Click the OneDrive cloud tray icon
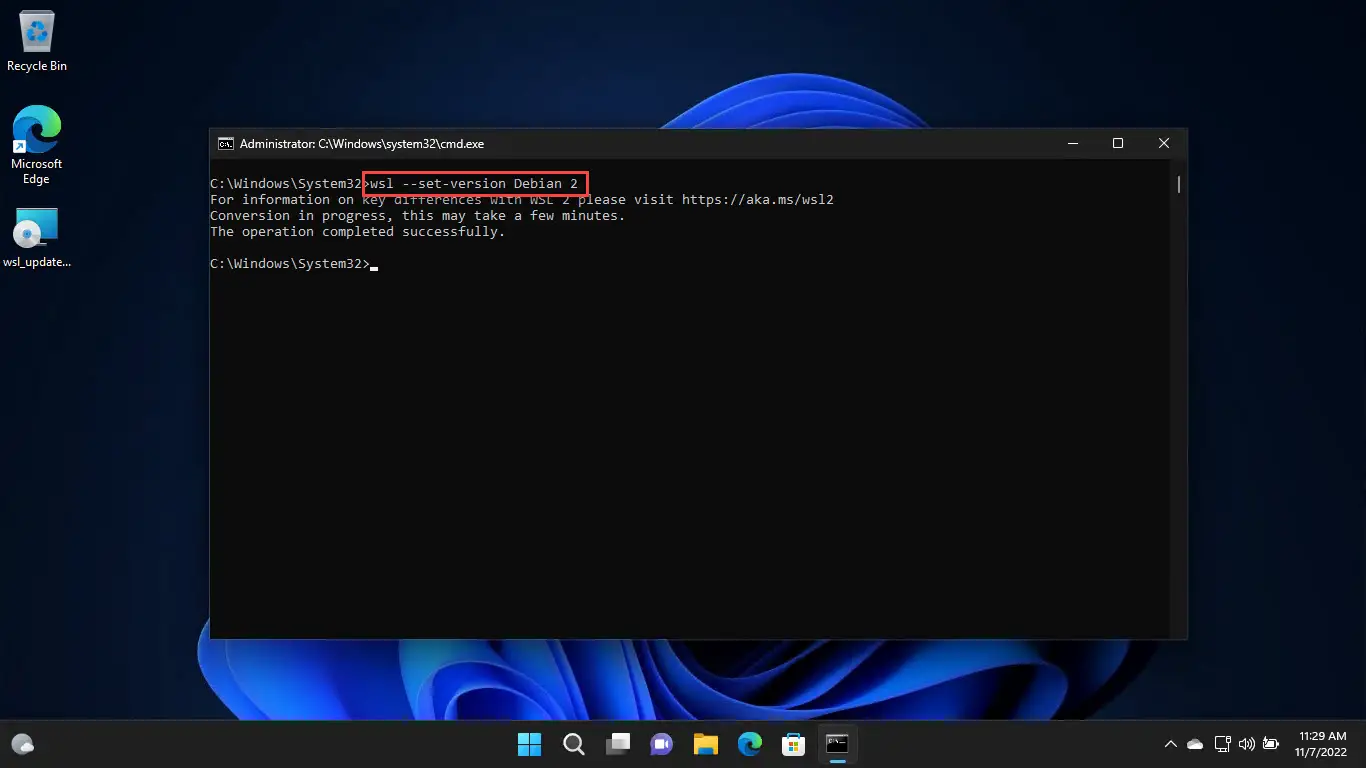Viewport: 1366px width, 768px height. tap(1195, 744)
